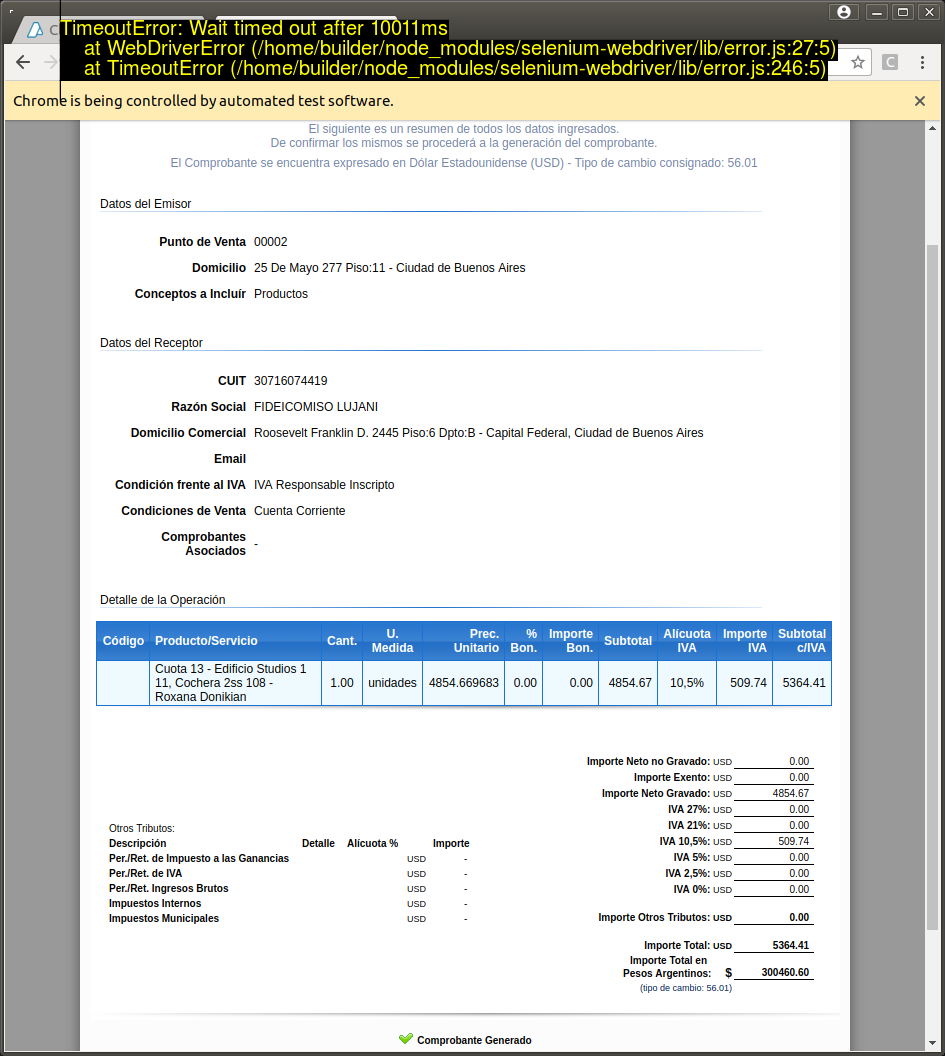Select the tab with the blue triangle favicon
This screenshot has height=1056, width=945.
coord(38,30)
